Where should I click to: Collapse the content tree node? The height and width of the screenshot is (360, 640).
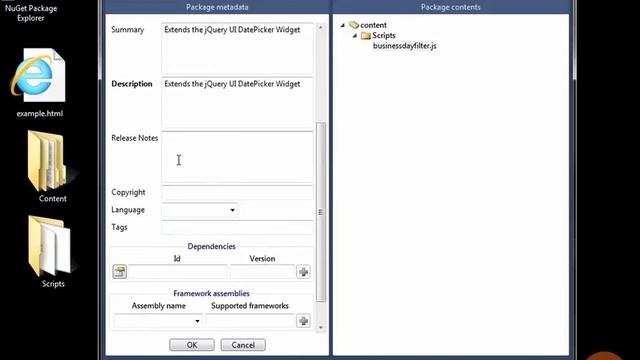343,25
